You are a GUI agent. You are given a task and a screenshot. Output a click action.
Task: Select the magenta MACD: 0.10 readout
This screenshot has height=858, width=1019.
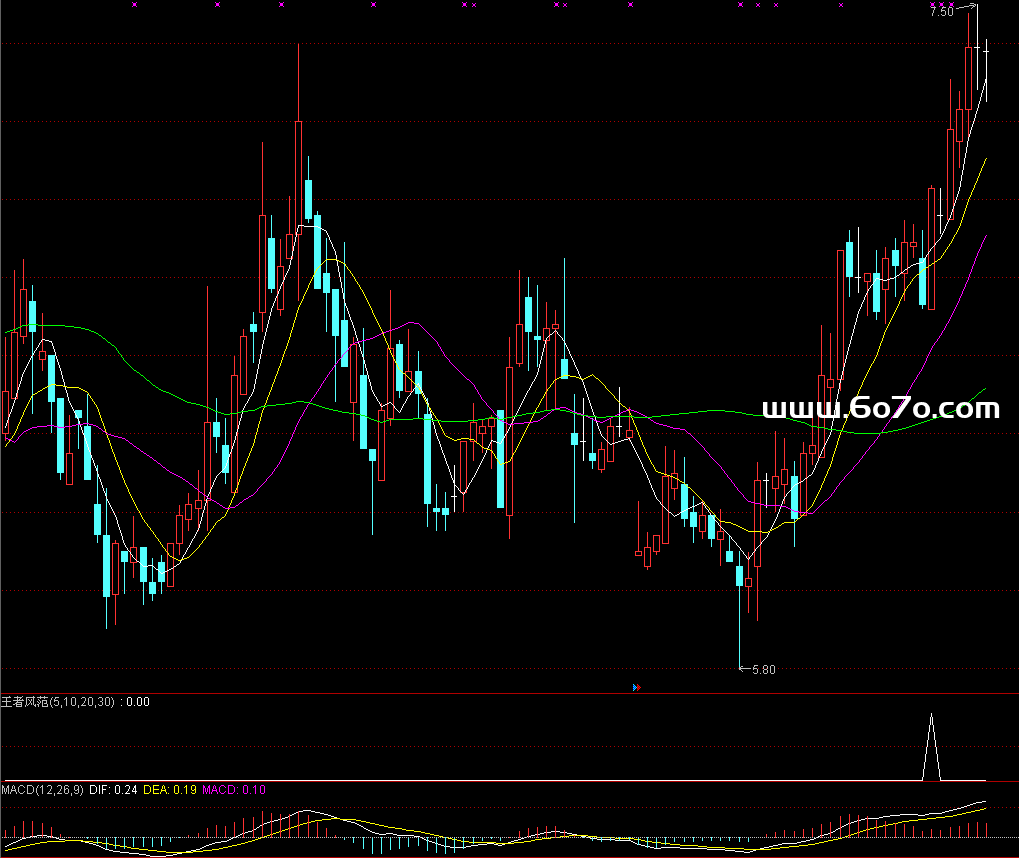(235, 790)
